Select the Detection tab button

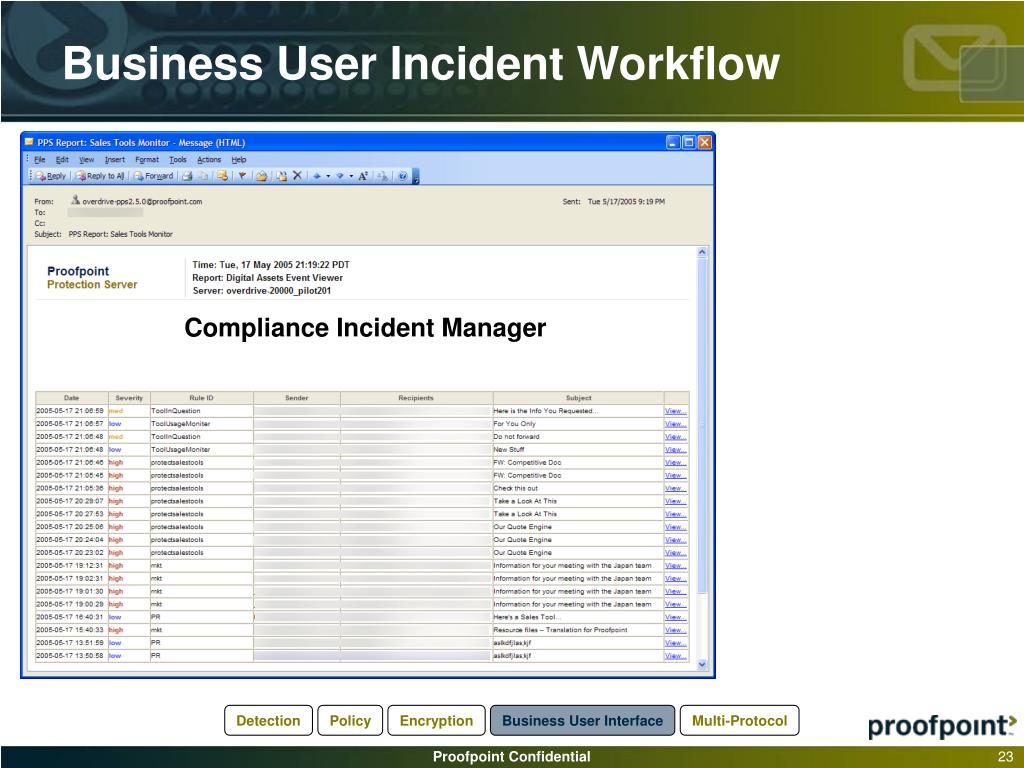[x=268, y=720]
